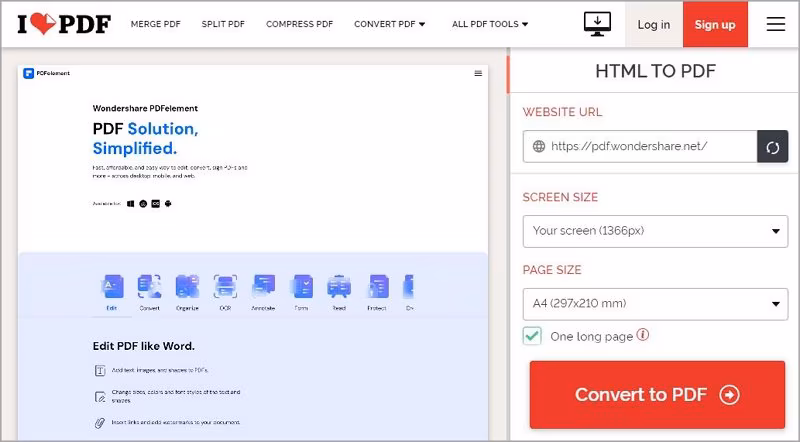Select the Form feature icon in the preview
This screenshot has height=442, width=800.
click(302, 286)
